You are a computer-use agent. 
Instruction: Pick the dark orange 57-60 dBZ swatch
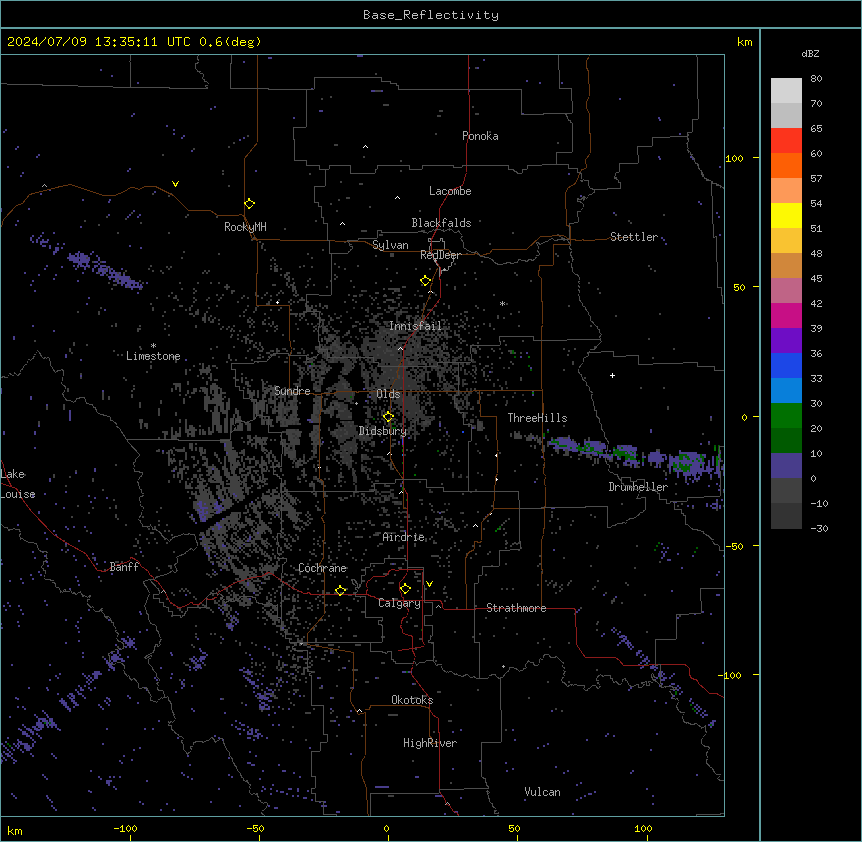(x=786, y=165)
